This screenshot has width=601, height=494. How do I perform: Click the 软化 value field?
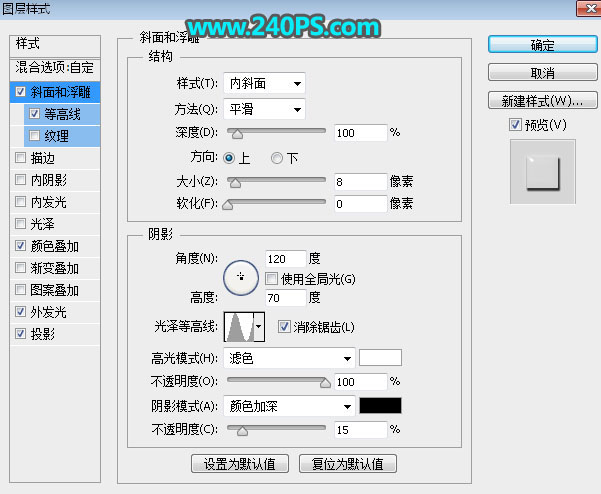(360, 204)
